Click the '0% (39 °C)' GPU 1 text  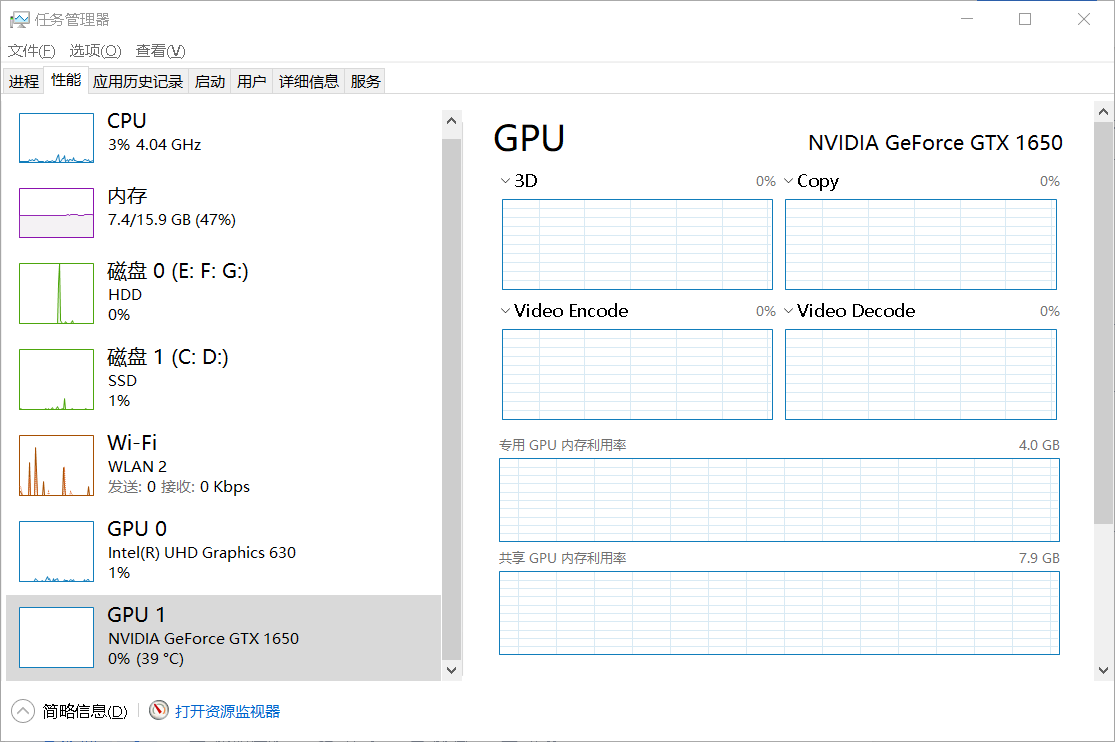click(146, 659)
